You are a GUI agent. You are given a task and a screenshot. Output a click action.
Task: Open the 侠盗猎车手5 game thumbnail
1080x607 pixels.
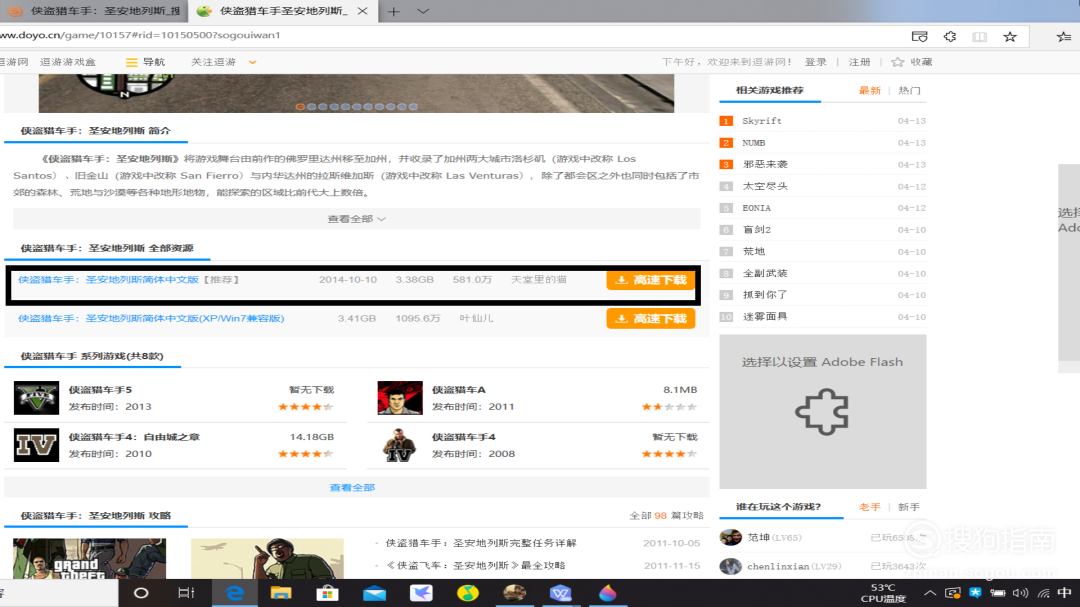[37, 398]
